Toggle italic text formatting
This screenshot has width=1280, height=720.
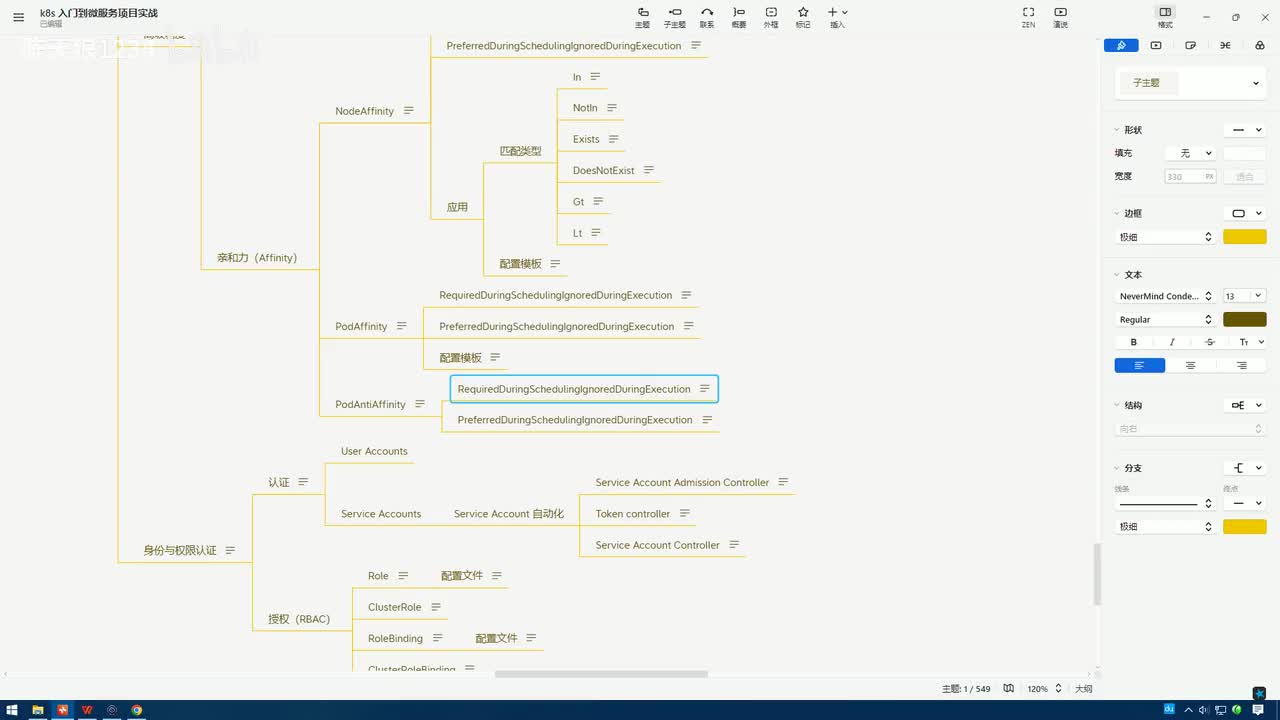pyautogui.click(x=1172, y=342)
